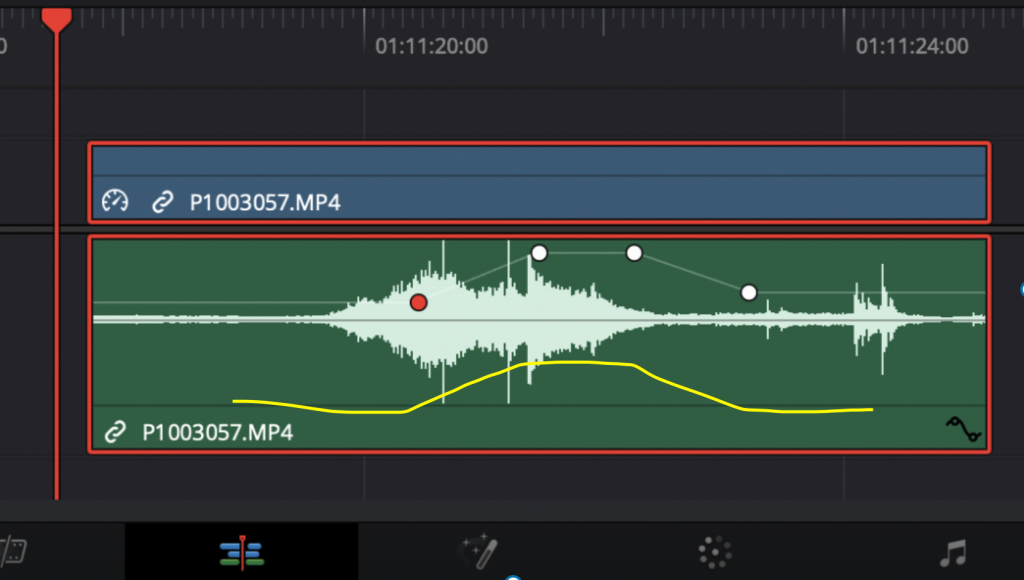
Task: Click the red playhead handle on ruler
Action: [57, 18]
